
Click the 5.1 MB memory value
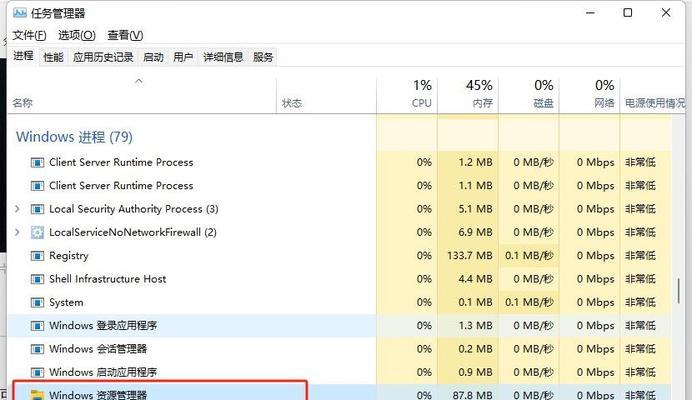pos(475,209)
